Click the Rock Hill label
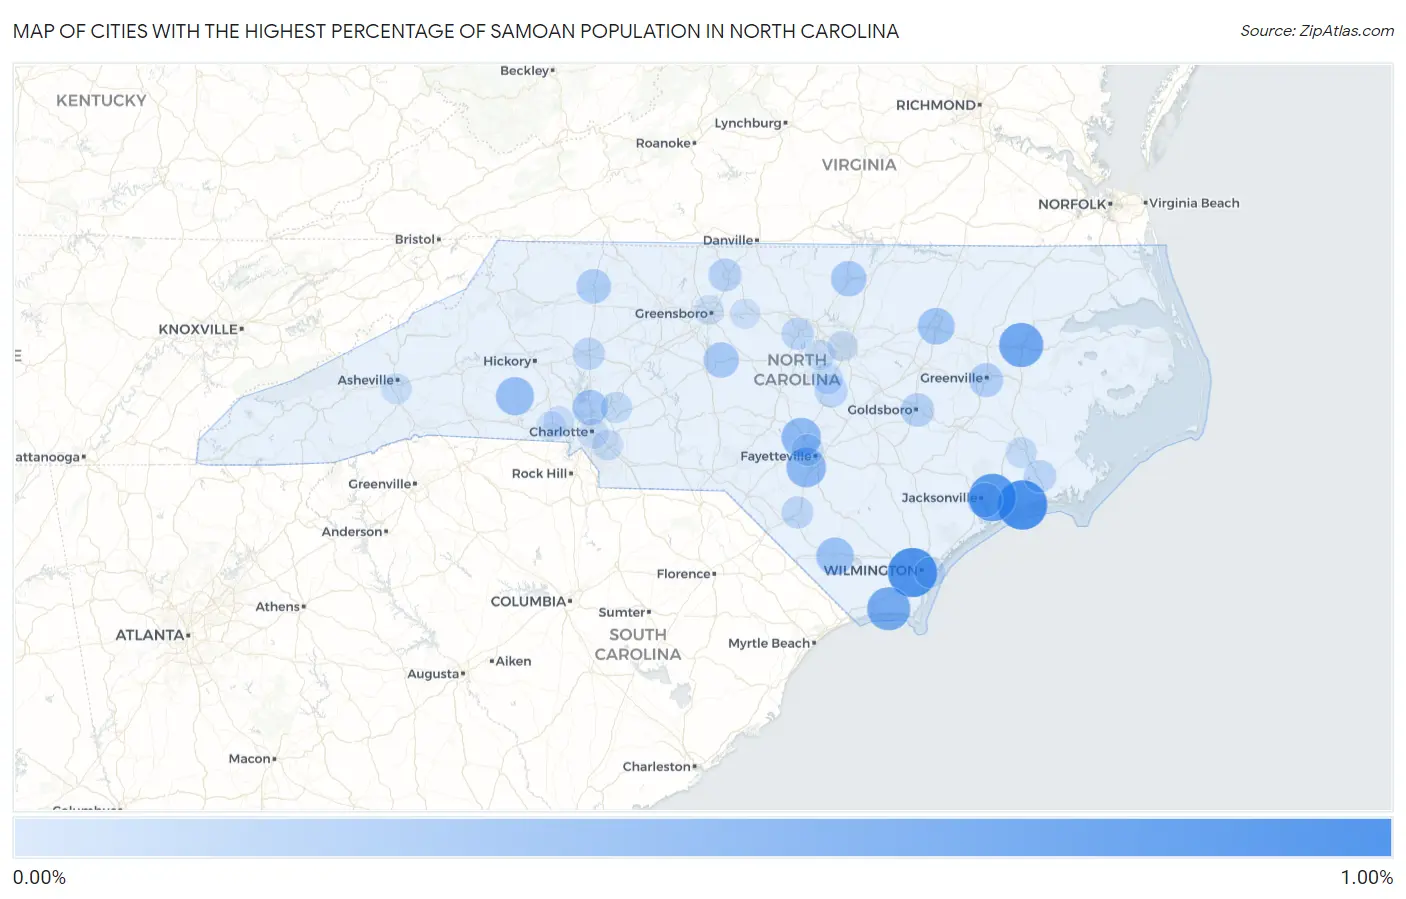 click(x=540, y=473)
